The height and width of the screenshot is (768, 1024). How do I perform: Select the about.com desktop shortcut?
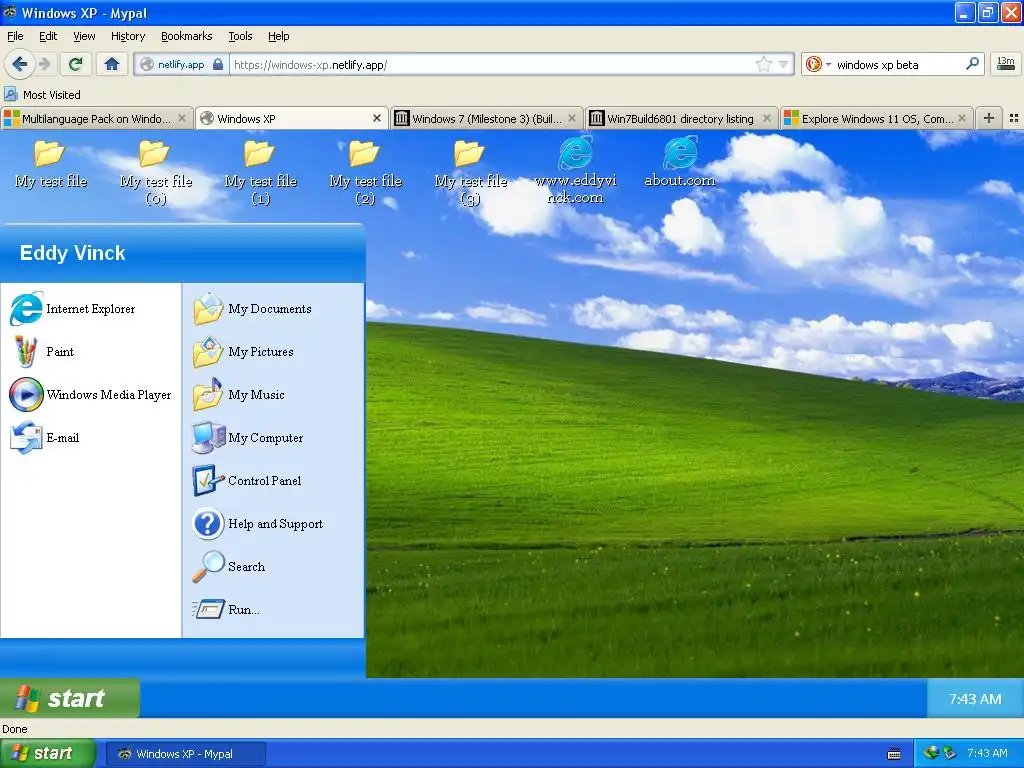680,163
